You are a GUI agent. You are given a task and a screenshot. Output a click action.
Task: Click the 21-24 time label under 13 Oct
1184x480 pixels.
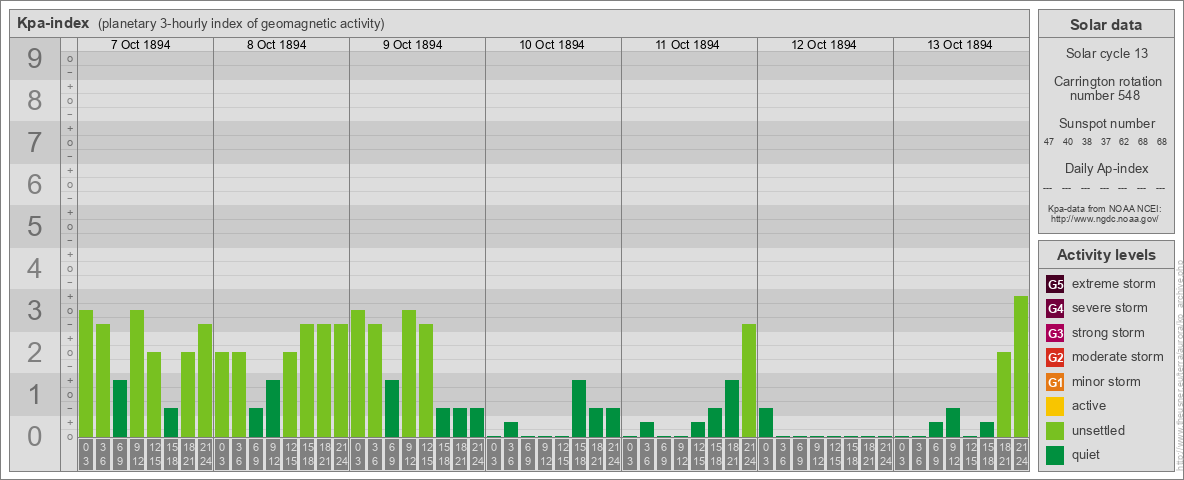click(x=1020, y=455)
